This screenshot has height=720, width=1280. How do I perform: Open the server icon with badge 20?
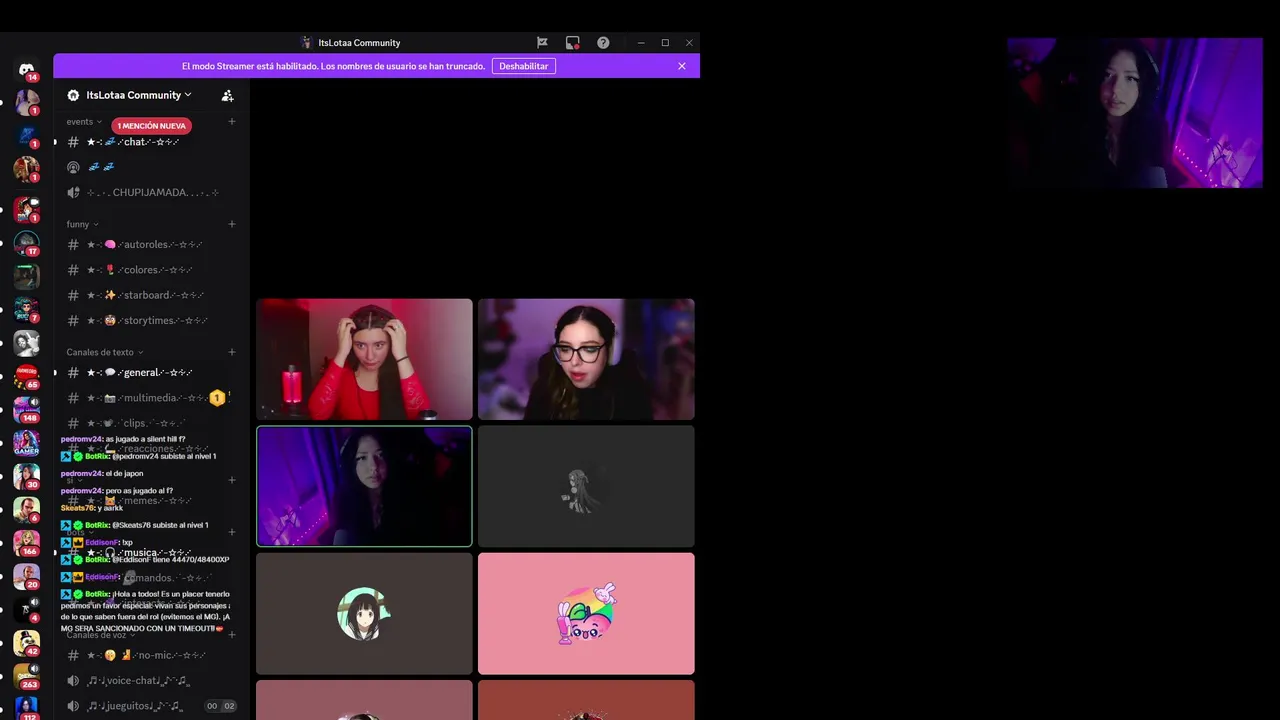27,577
